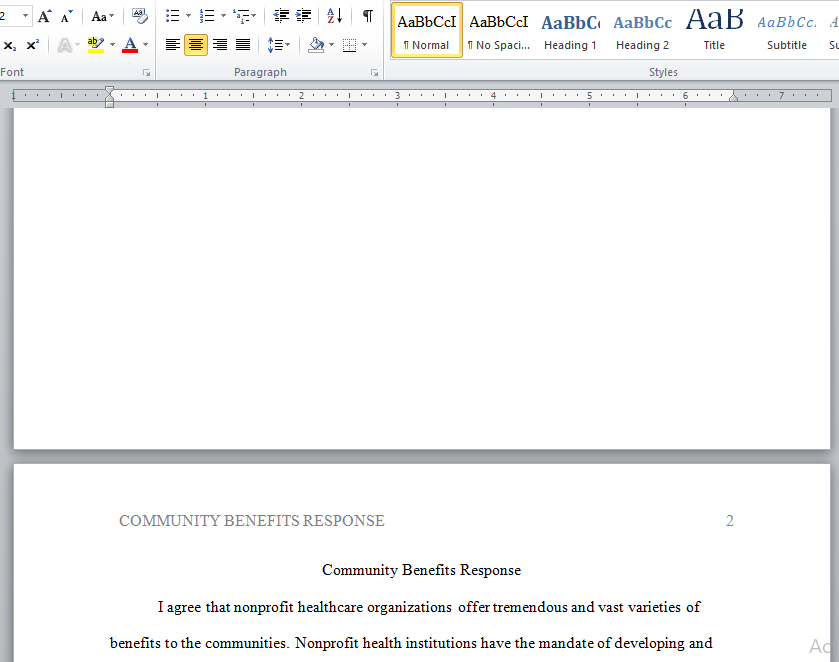The width and height of the screenshot is (839, 662).
Task: Open the Bullets library dropdown arrow
Action: coord(188,16)
